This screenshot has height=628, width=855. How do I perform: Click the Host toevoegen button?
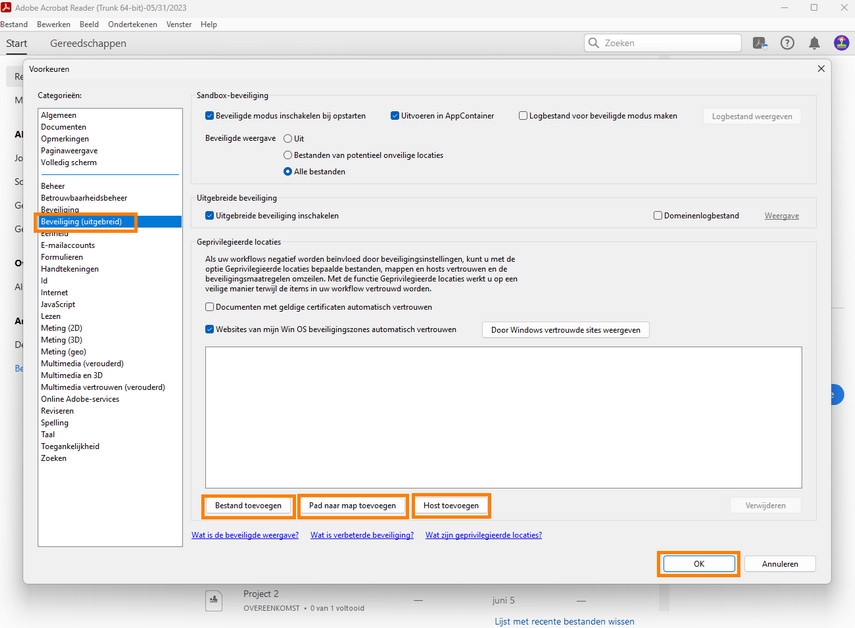point(451,505)
